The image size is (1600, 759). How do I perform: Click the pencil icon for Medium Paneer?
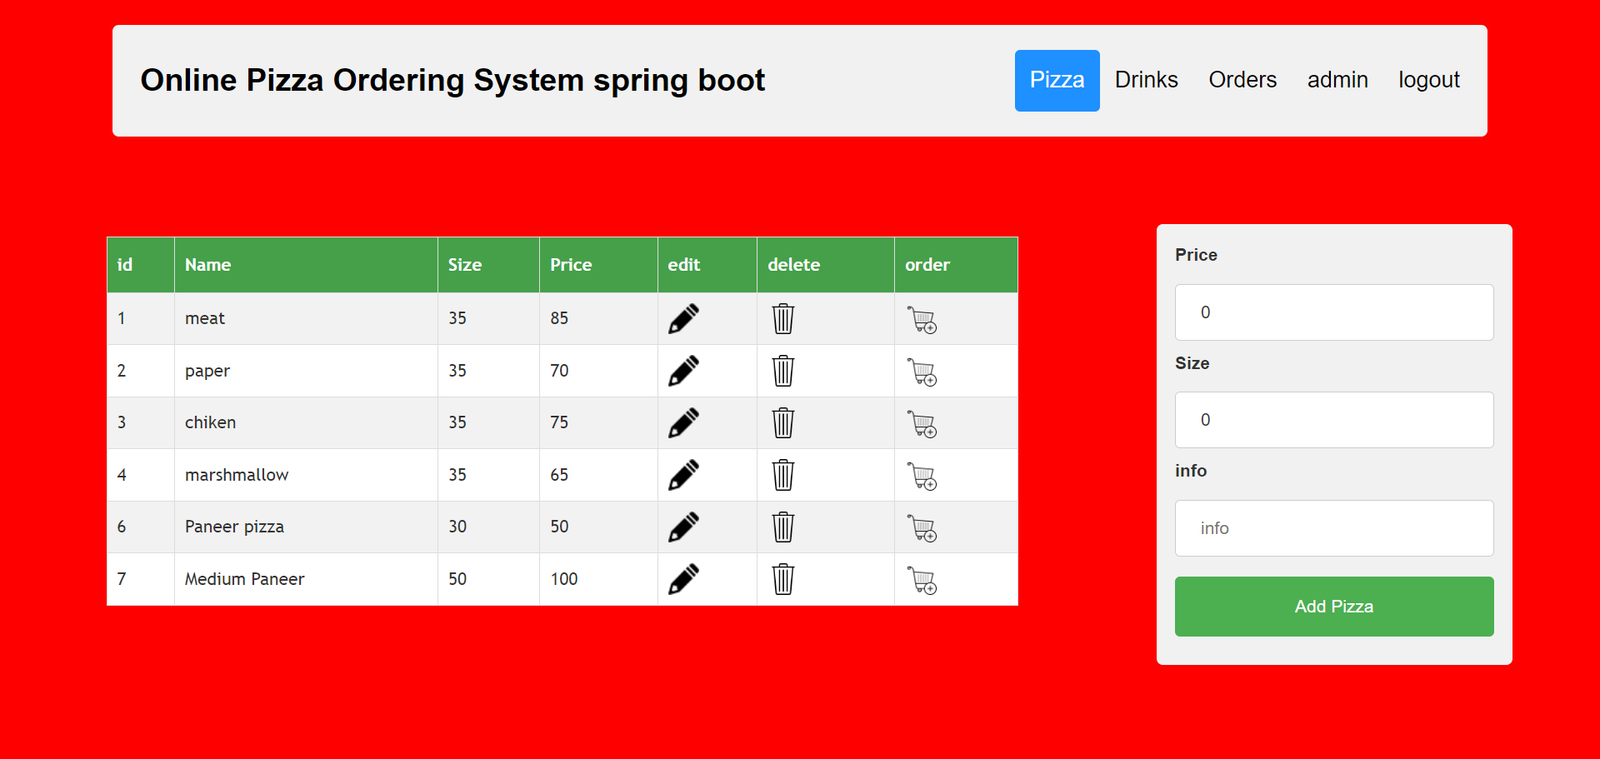pos(683,579)
